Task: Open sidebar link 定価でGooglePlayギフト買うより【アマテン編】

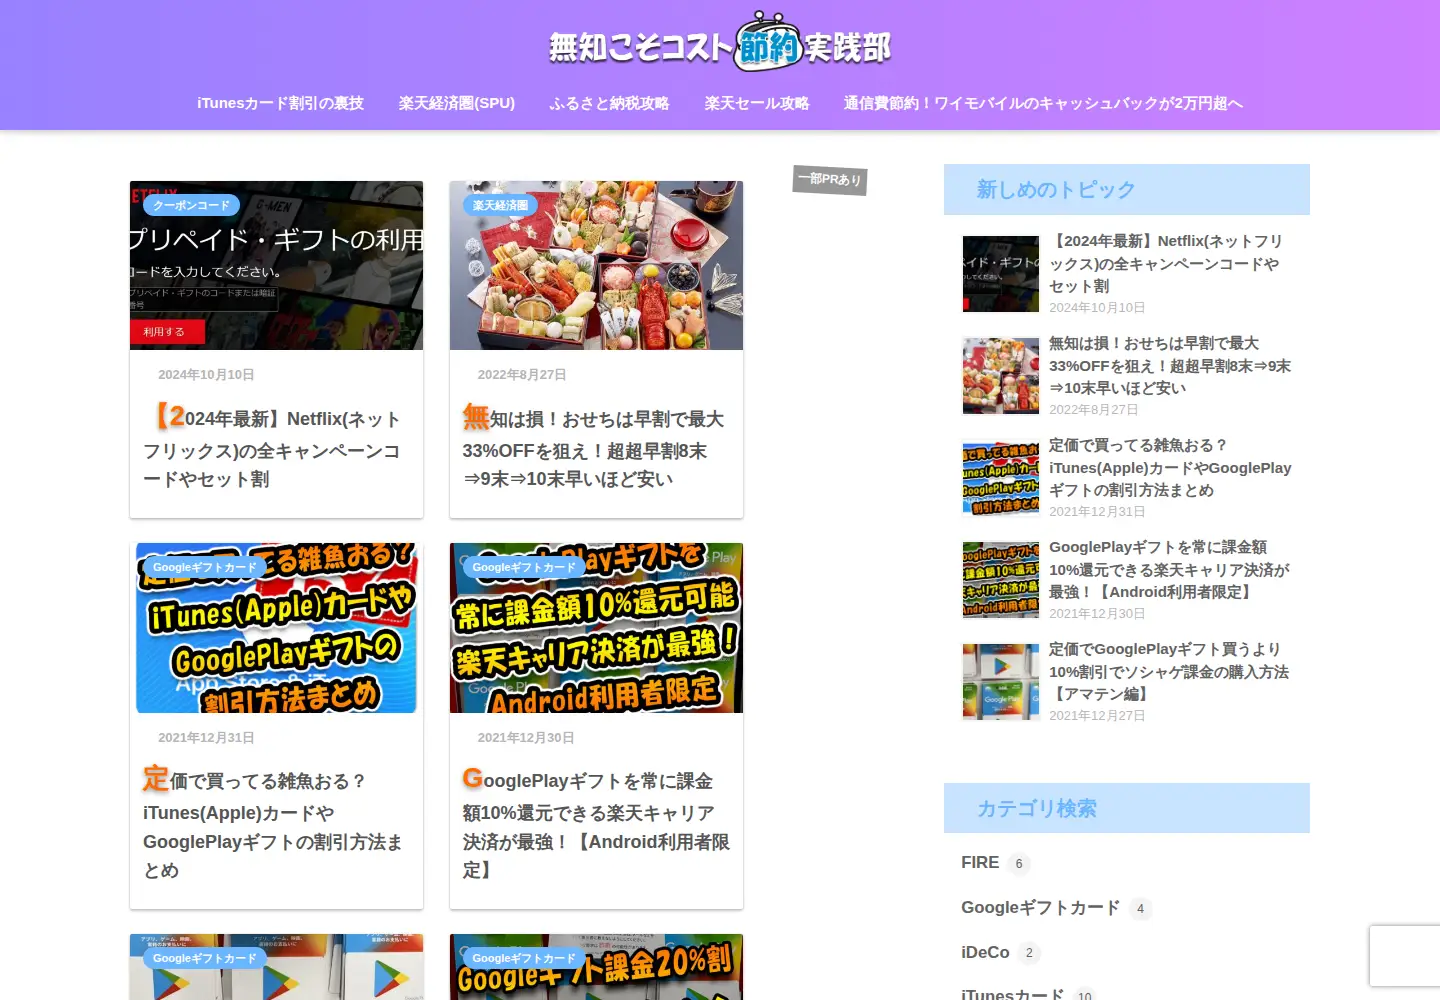Action: 1170,671
